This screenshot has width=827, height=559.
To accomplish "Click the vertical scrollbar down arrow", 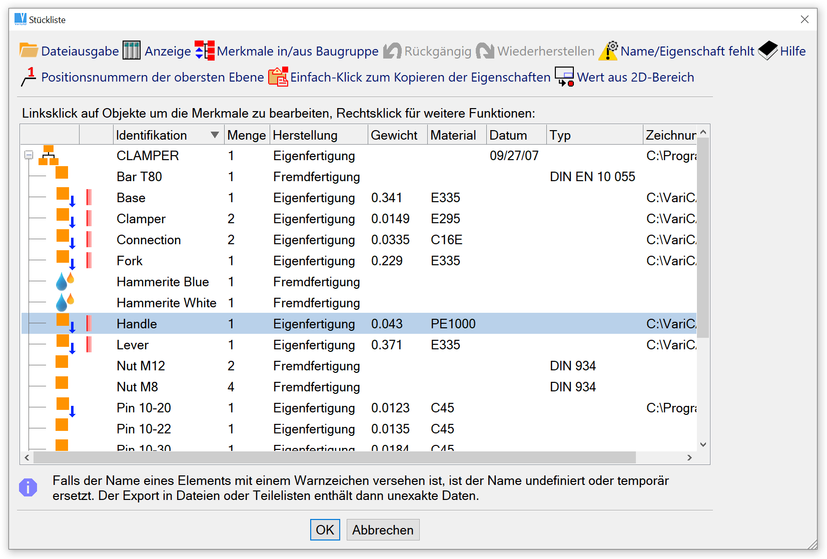I will pyautogui.click(x=702, y=444).
